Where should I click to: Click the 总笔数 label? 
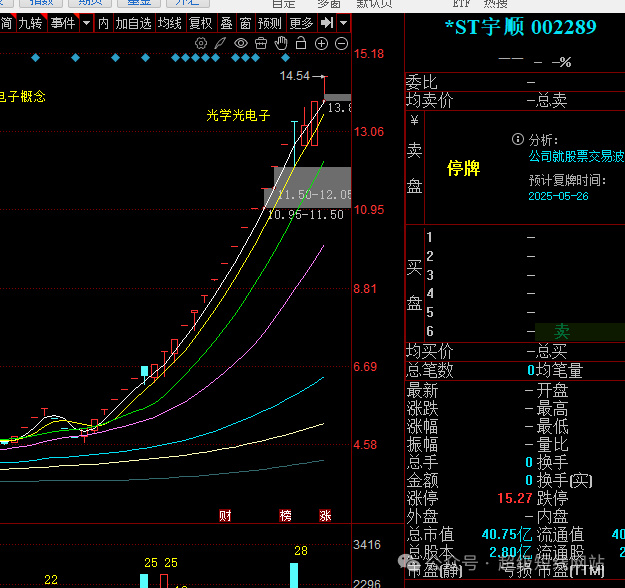pos(430,370)
